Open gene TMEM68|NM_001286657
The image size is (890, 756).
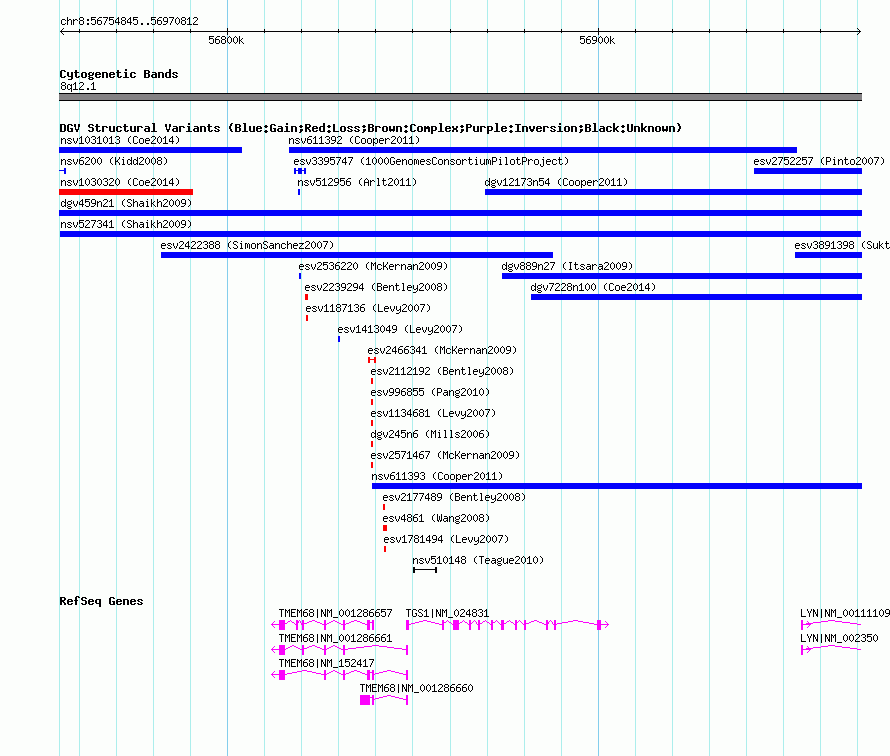[335, 613]
